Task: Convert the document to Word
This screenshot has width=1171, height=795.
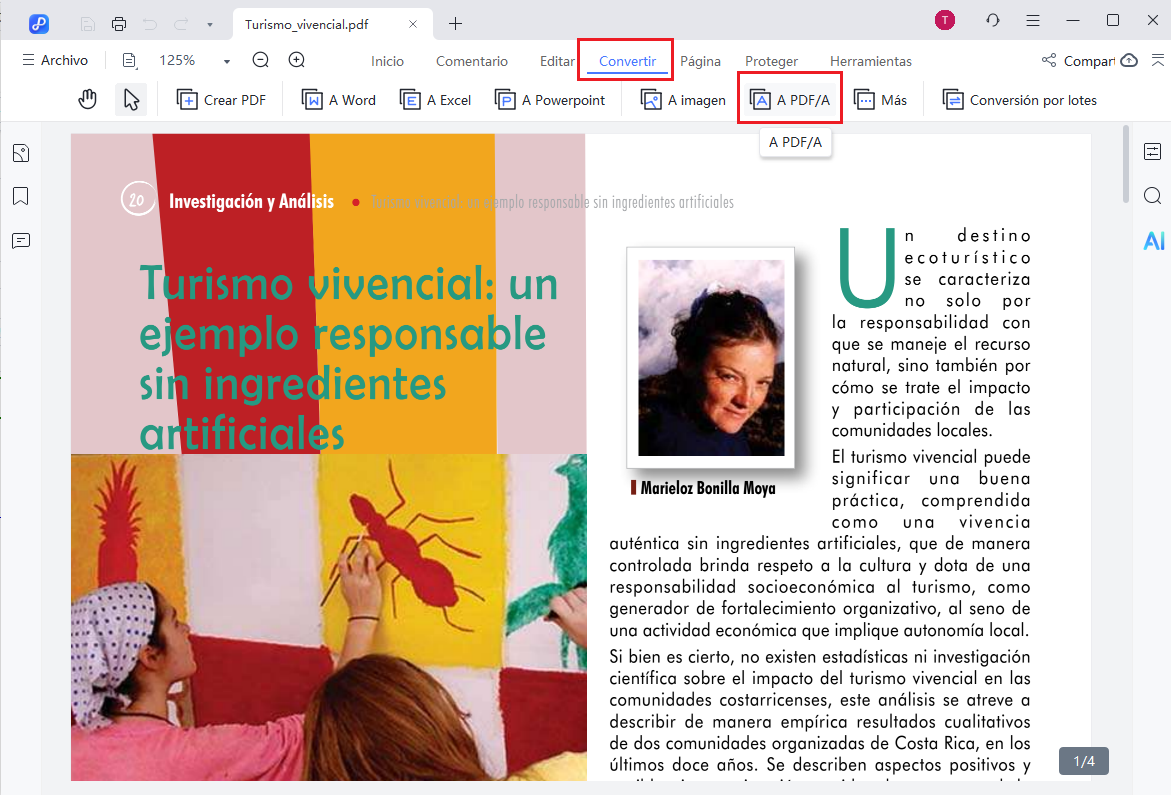Action: (x=339, y=99)
